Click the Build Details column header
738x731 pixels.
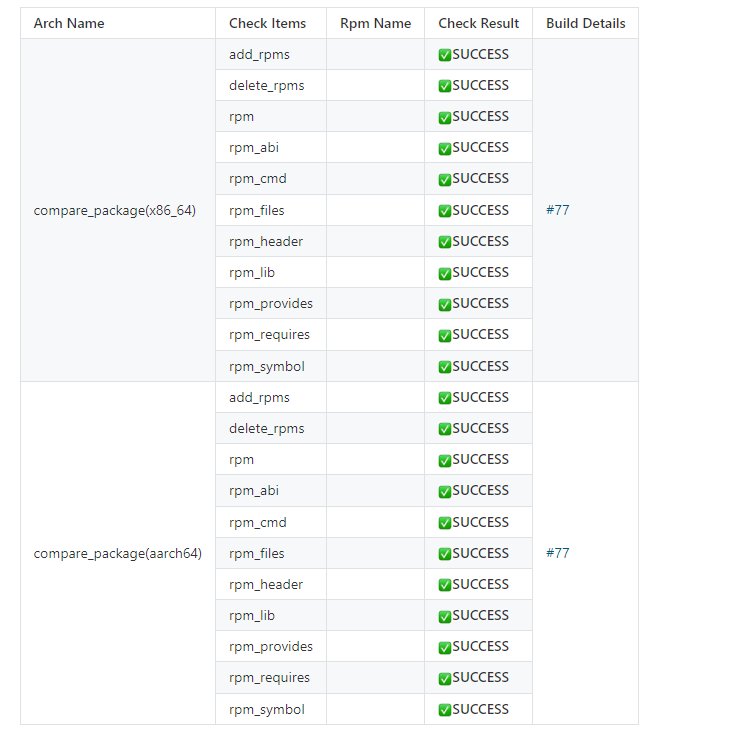pos(585,23)
